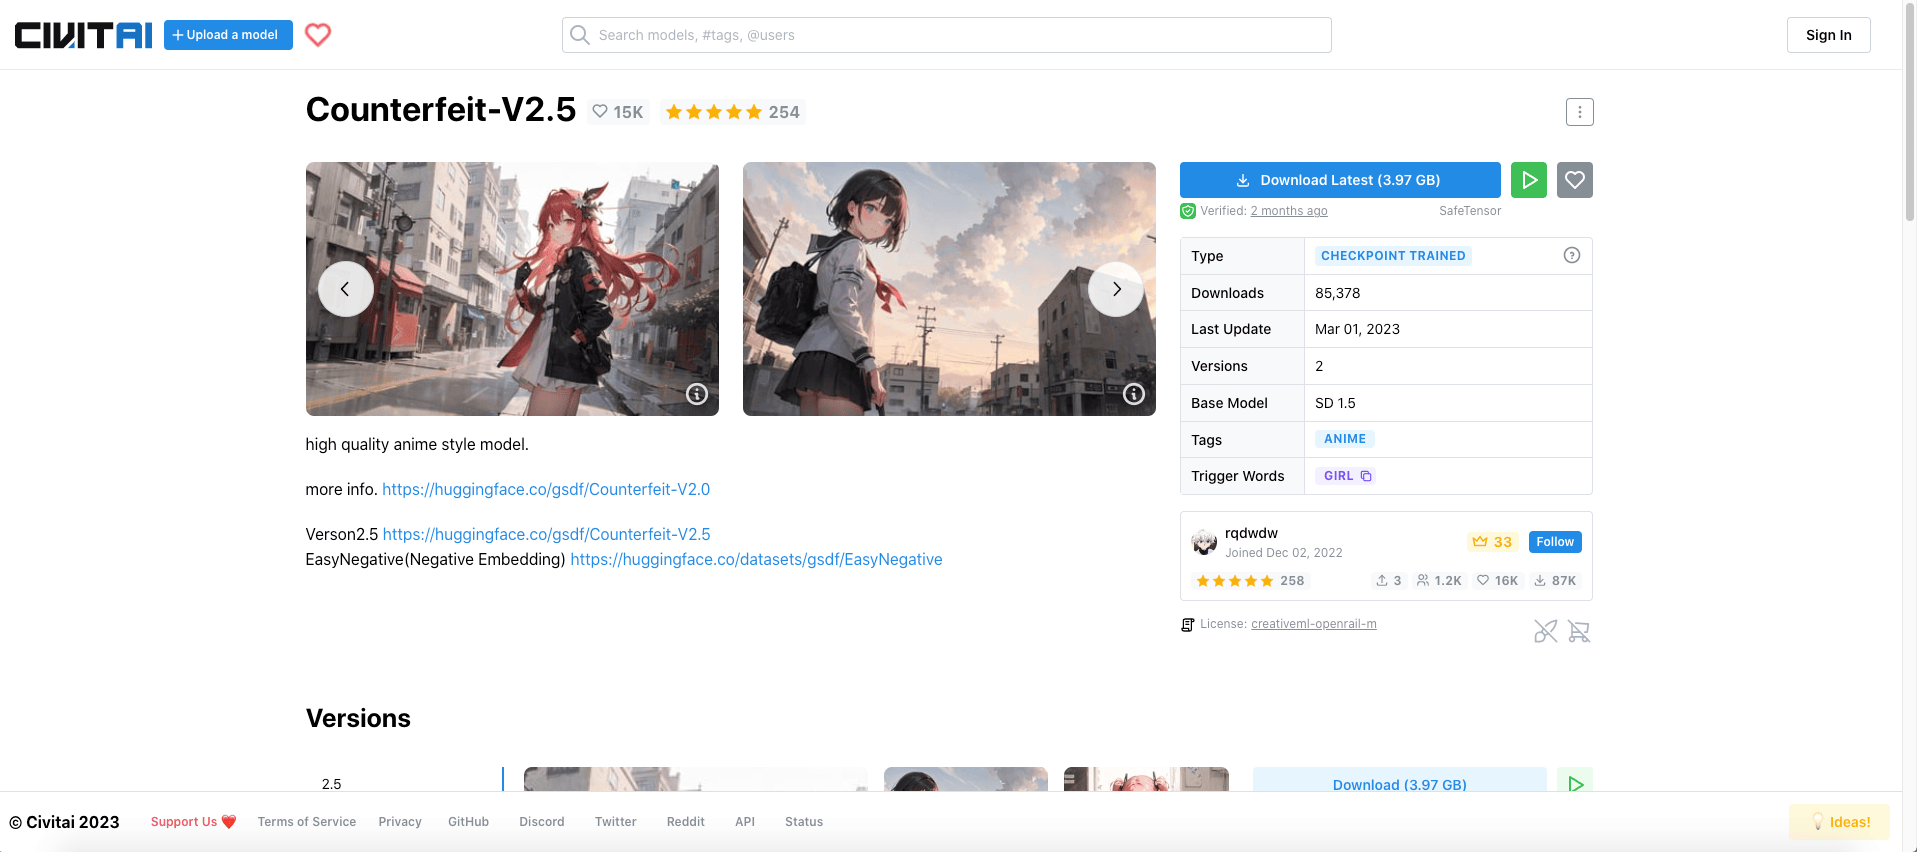1917x852 pixels.
Task: Click green run model play button
Action: [1528, 180]
